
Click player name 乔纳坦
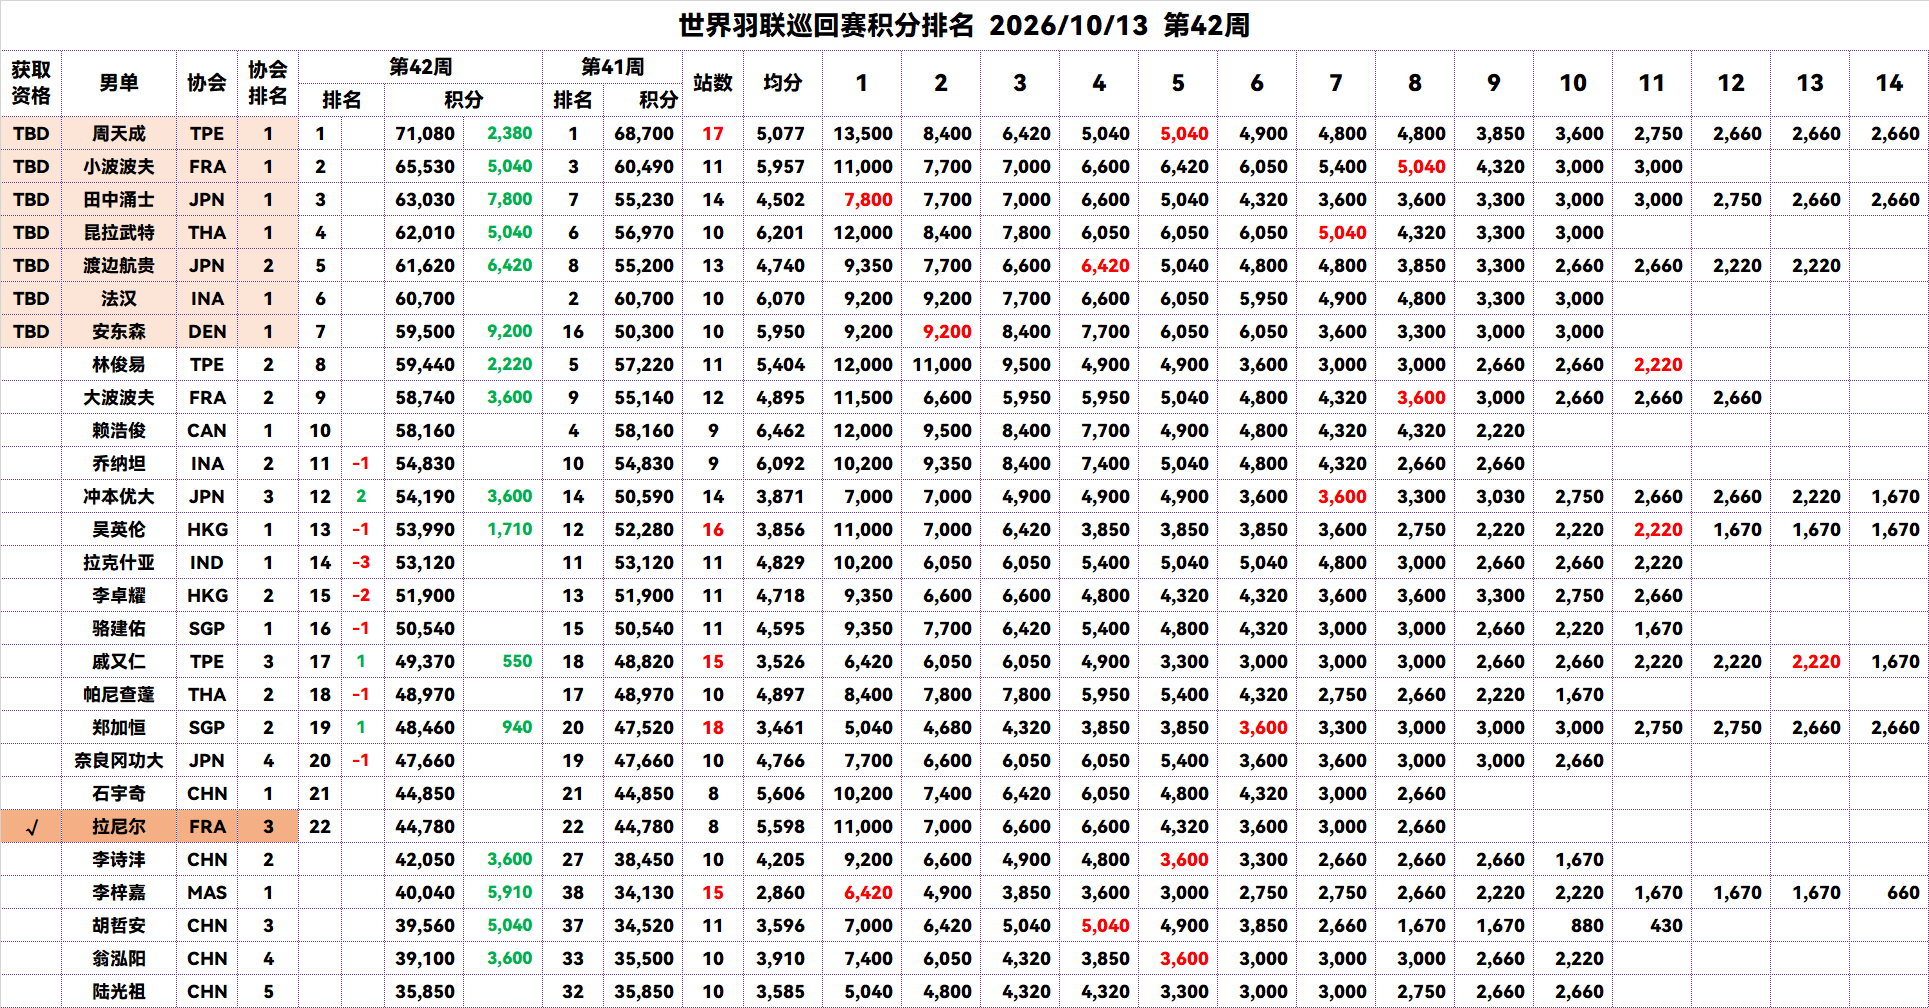pyautogui.click(x=119, y=463)
